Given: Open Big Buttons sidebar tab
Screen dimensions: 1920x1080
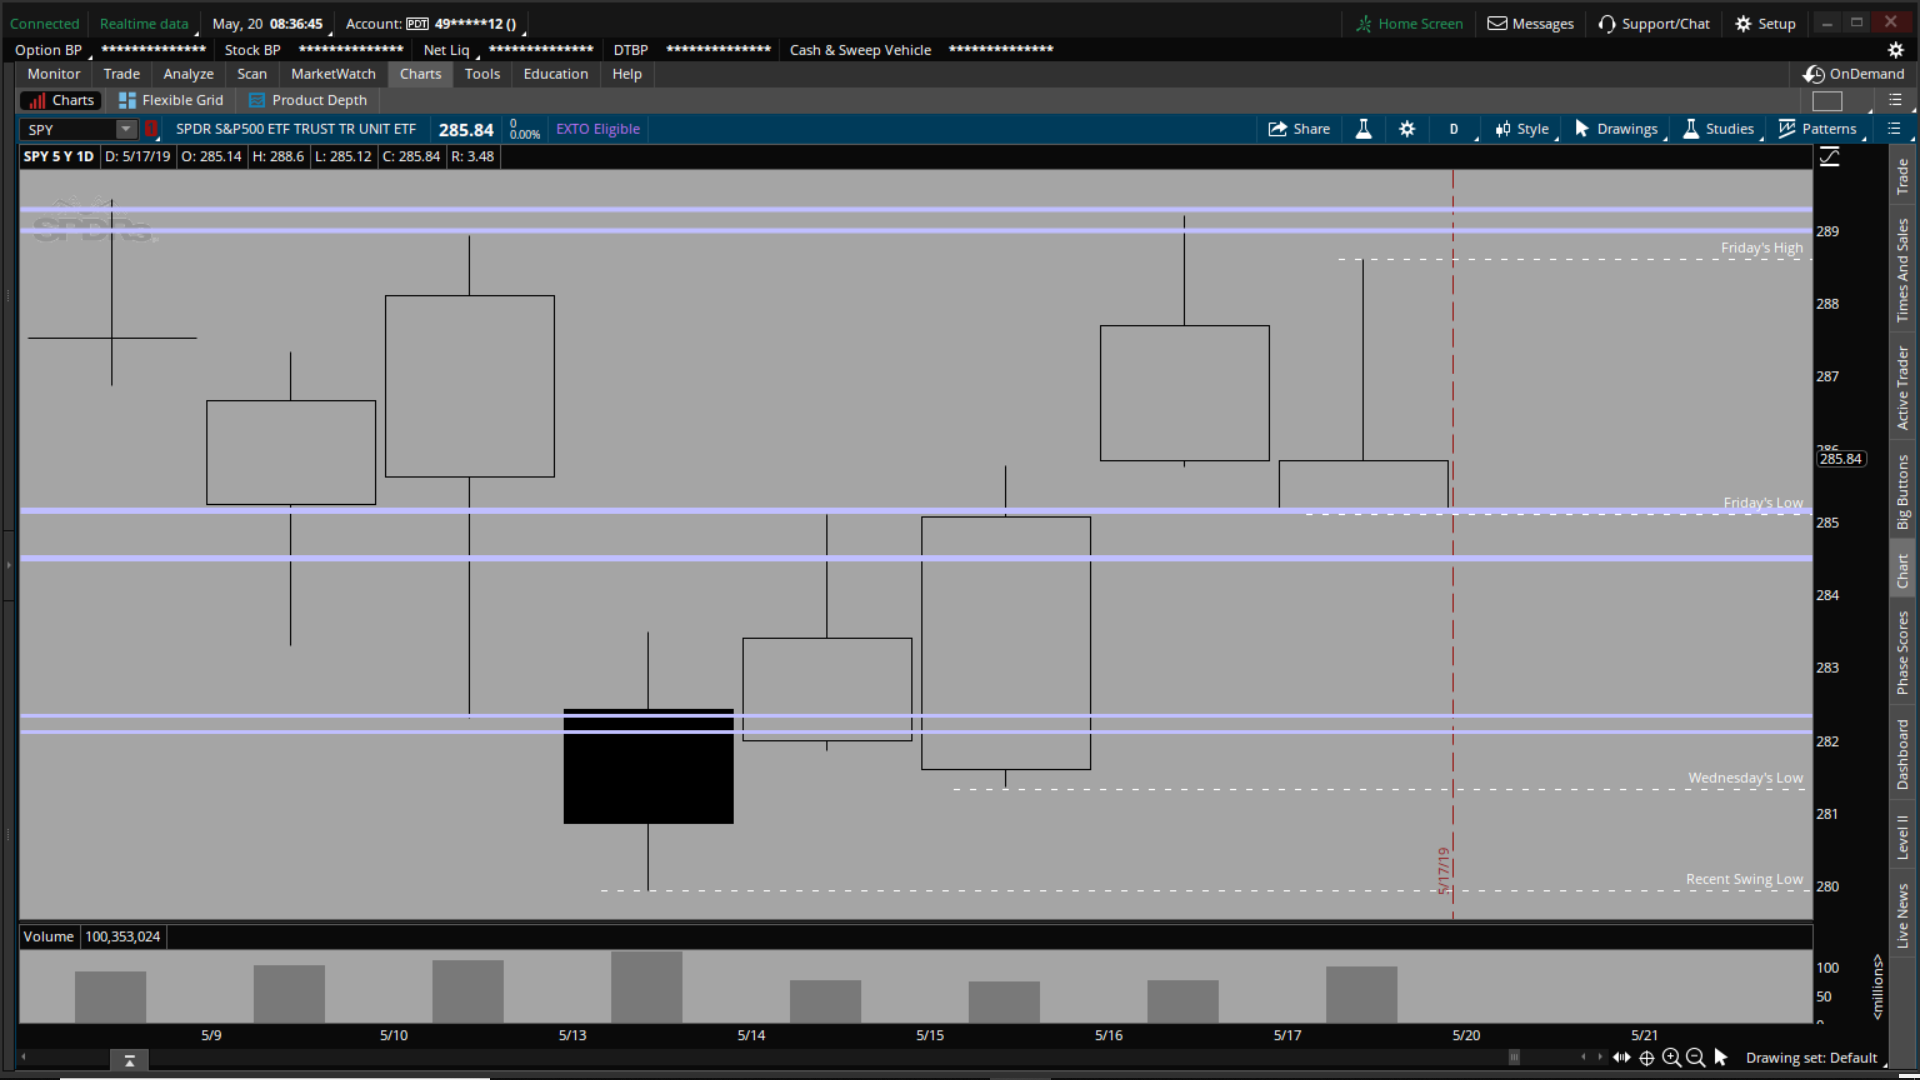Looking at the screenshot, I should [x=1902, y=491].
